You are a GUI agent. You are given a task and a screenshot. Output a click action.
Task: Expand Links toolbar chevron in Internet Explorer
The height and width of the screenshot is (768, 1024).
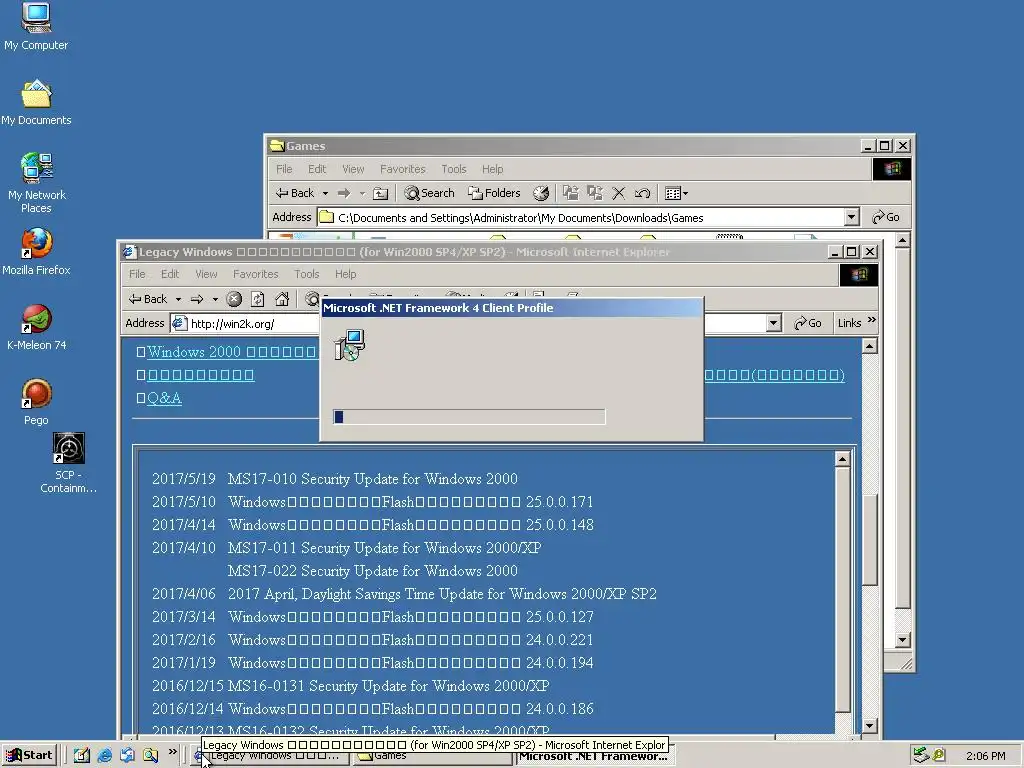(871, 320)
